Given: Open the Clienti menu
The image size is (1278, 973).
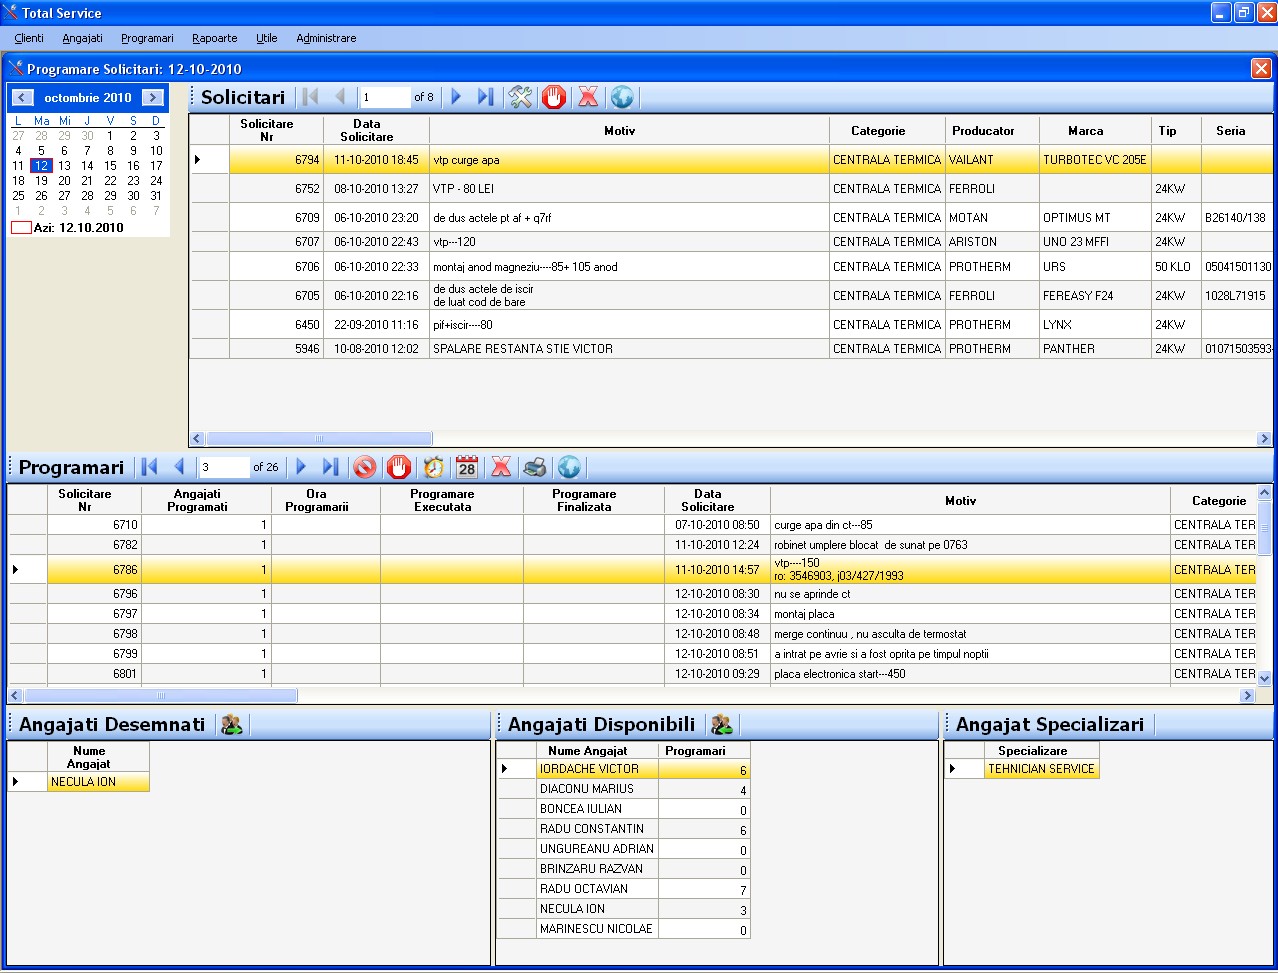Looking at the screenshot, I should pyautogui.click(x=29, y=38).
